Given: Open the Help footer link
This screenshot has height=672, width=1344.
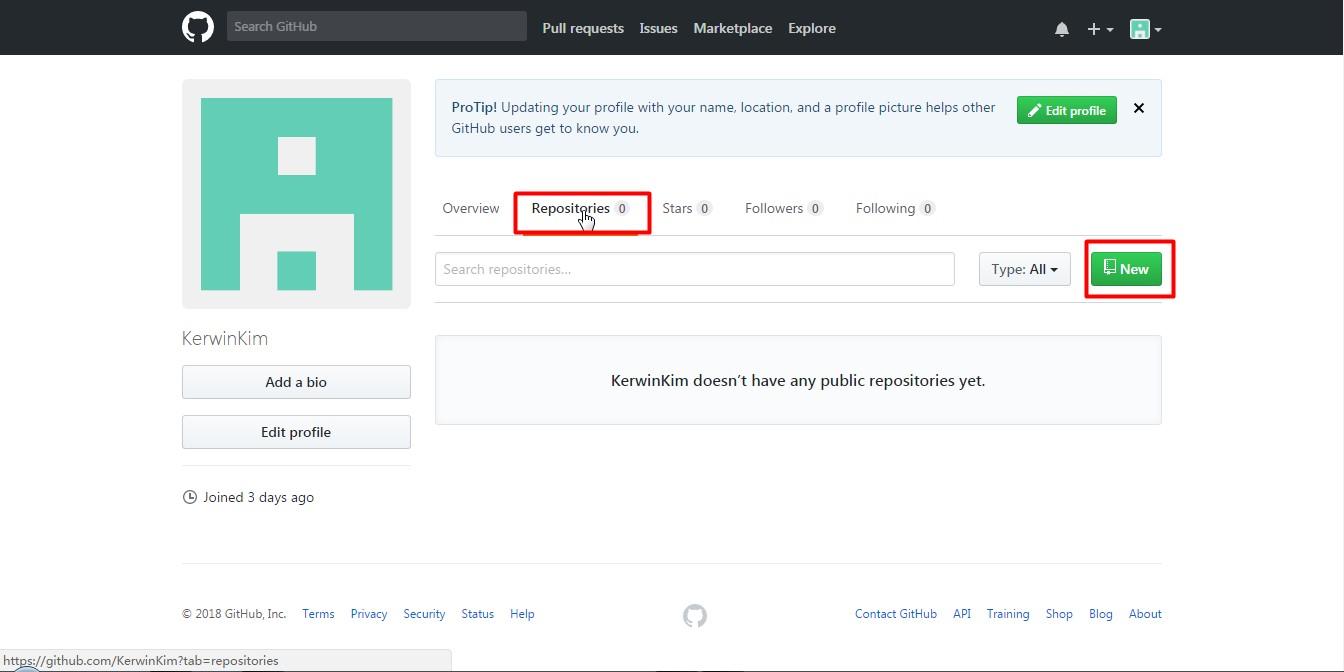Looking at the screenshot, I should (522, 614).
